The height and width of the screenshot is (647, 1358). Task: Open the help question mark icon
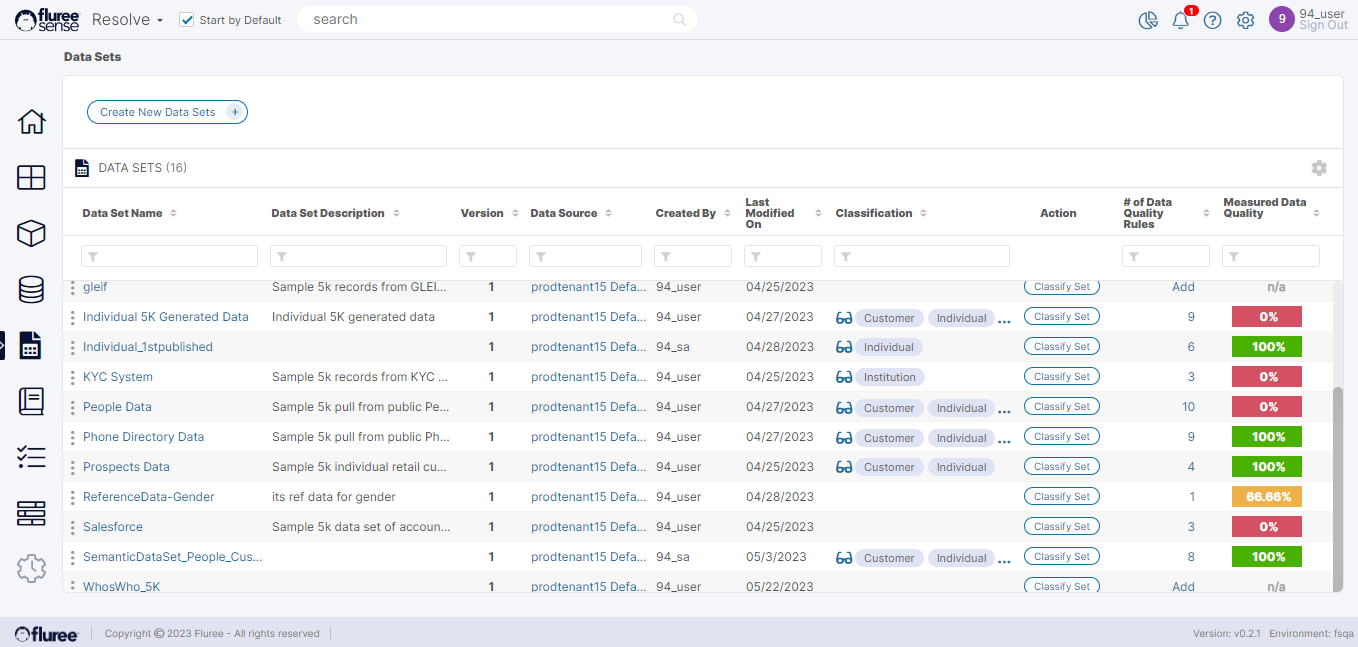1212,20
